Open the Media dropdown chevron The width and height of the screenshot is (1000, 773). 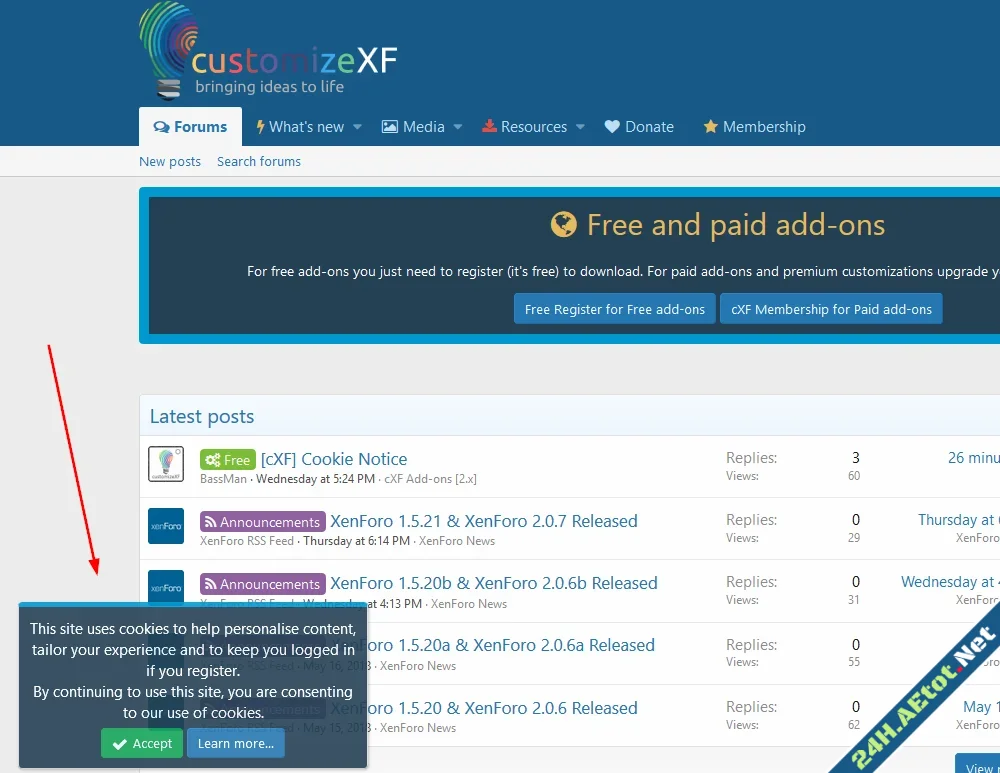pos(457,127)
